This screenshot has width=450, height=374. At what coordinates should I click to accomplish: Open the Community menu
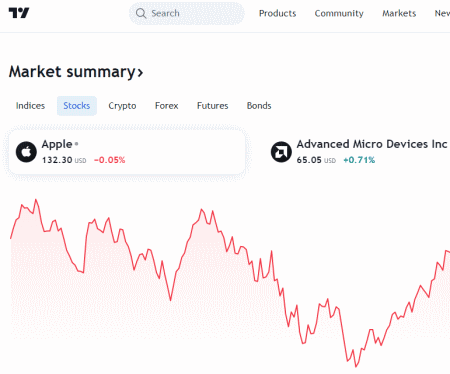click(339, 13)
